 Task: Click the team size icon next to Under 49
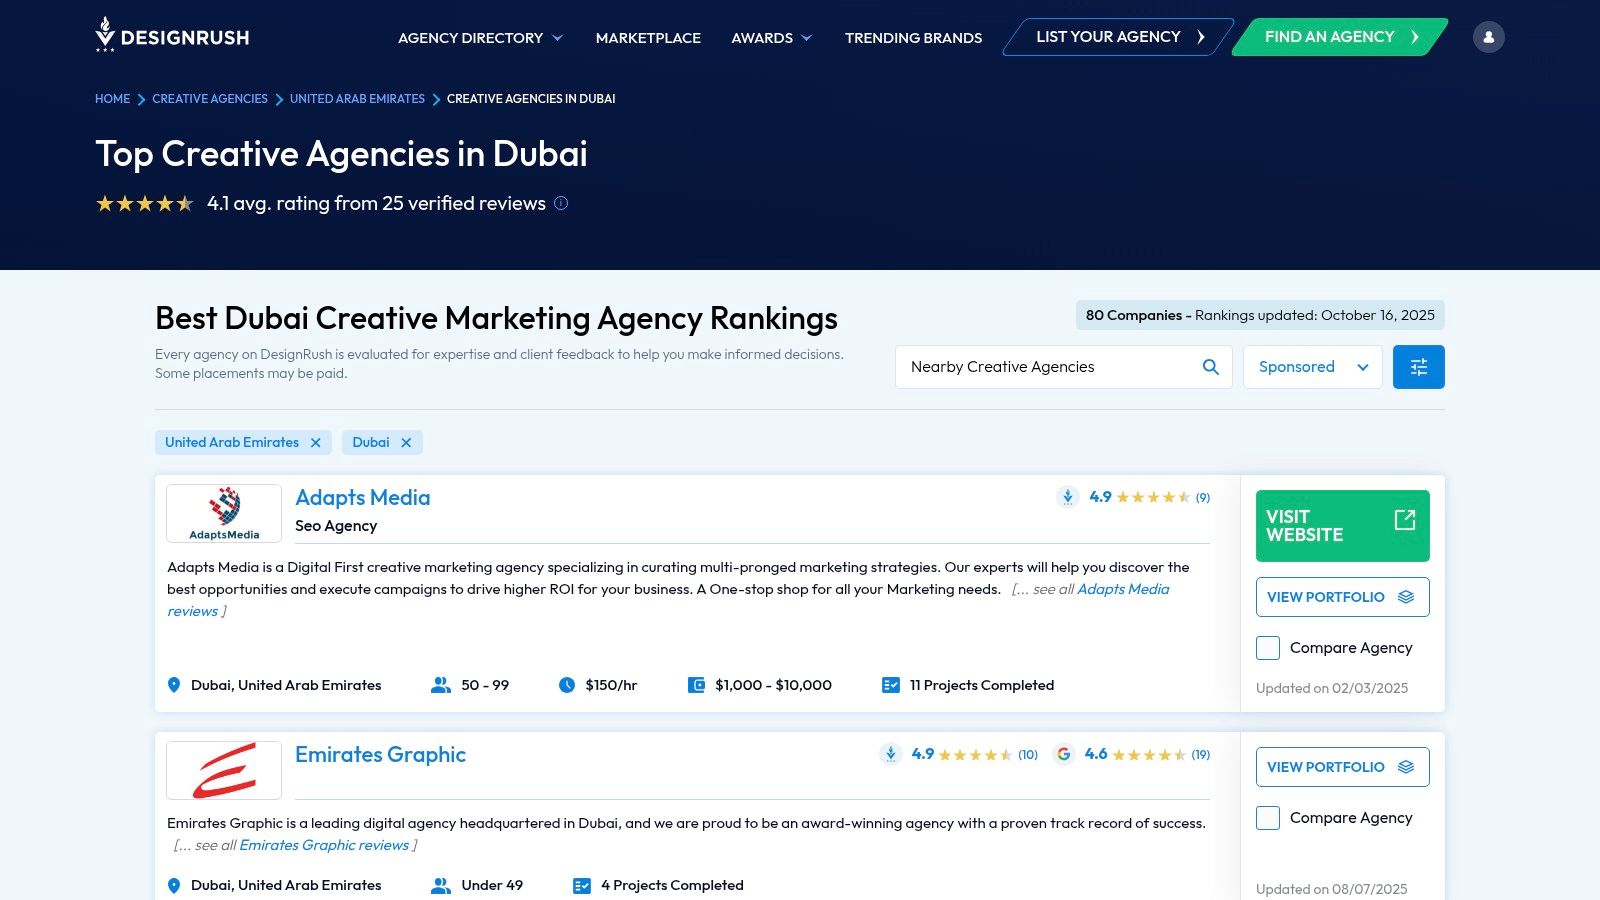440,885
